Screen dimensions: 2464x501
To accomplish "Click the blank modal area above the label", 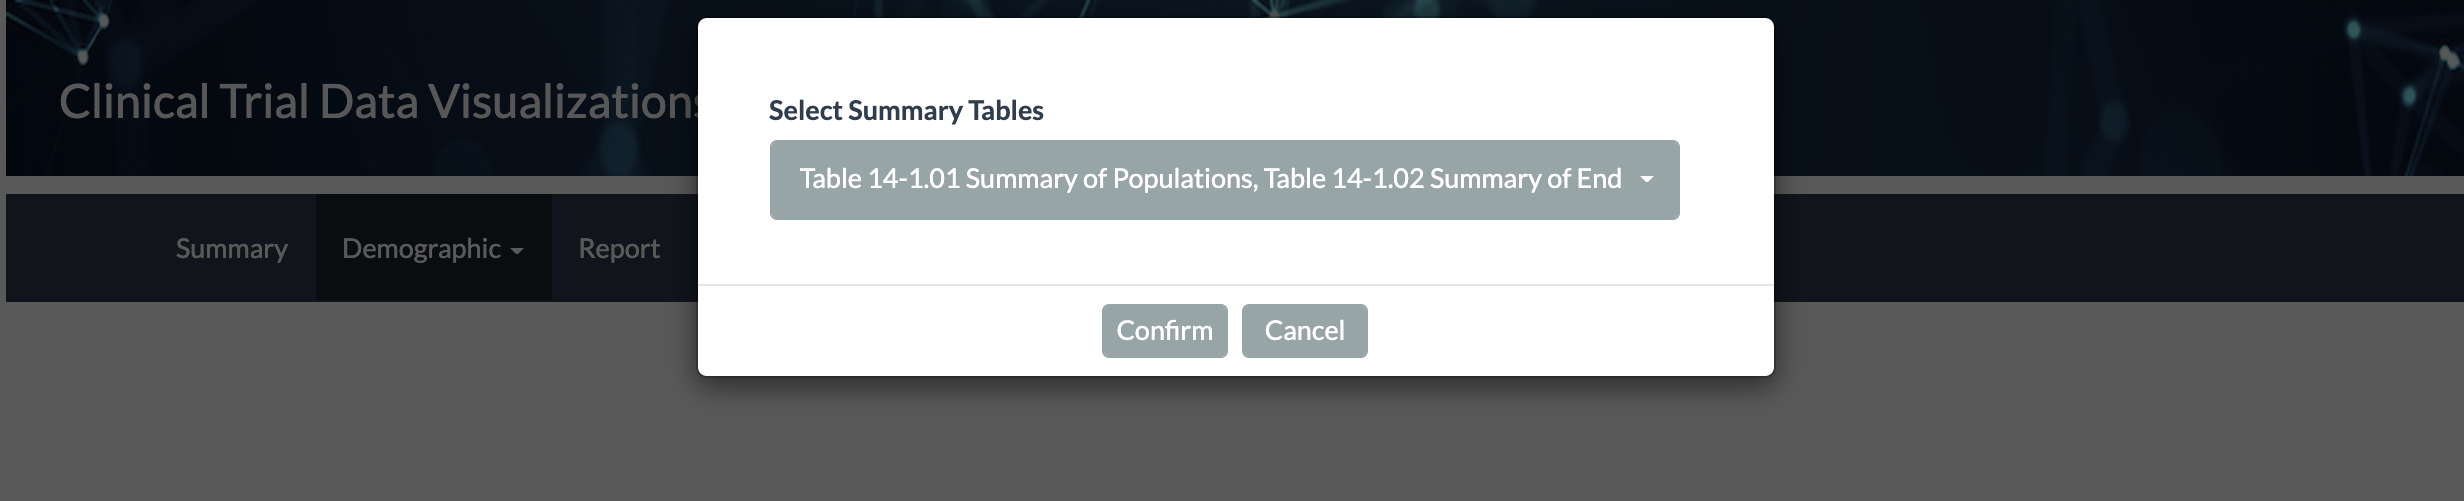I will (x=1235, y=55).
